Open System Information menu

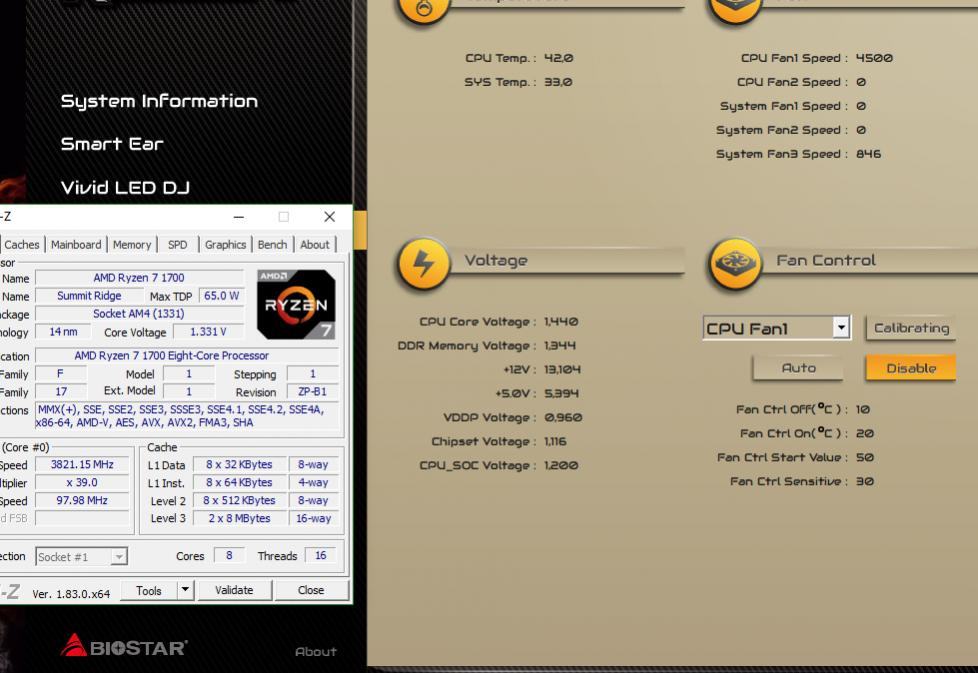click(x=159, y=101)
